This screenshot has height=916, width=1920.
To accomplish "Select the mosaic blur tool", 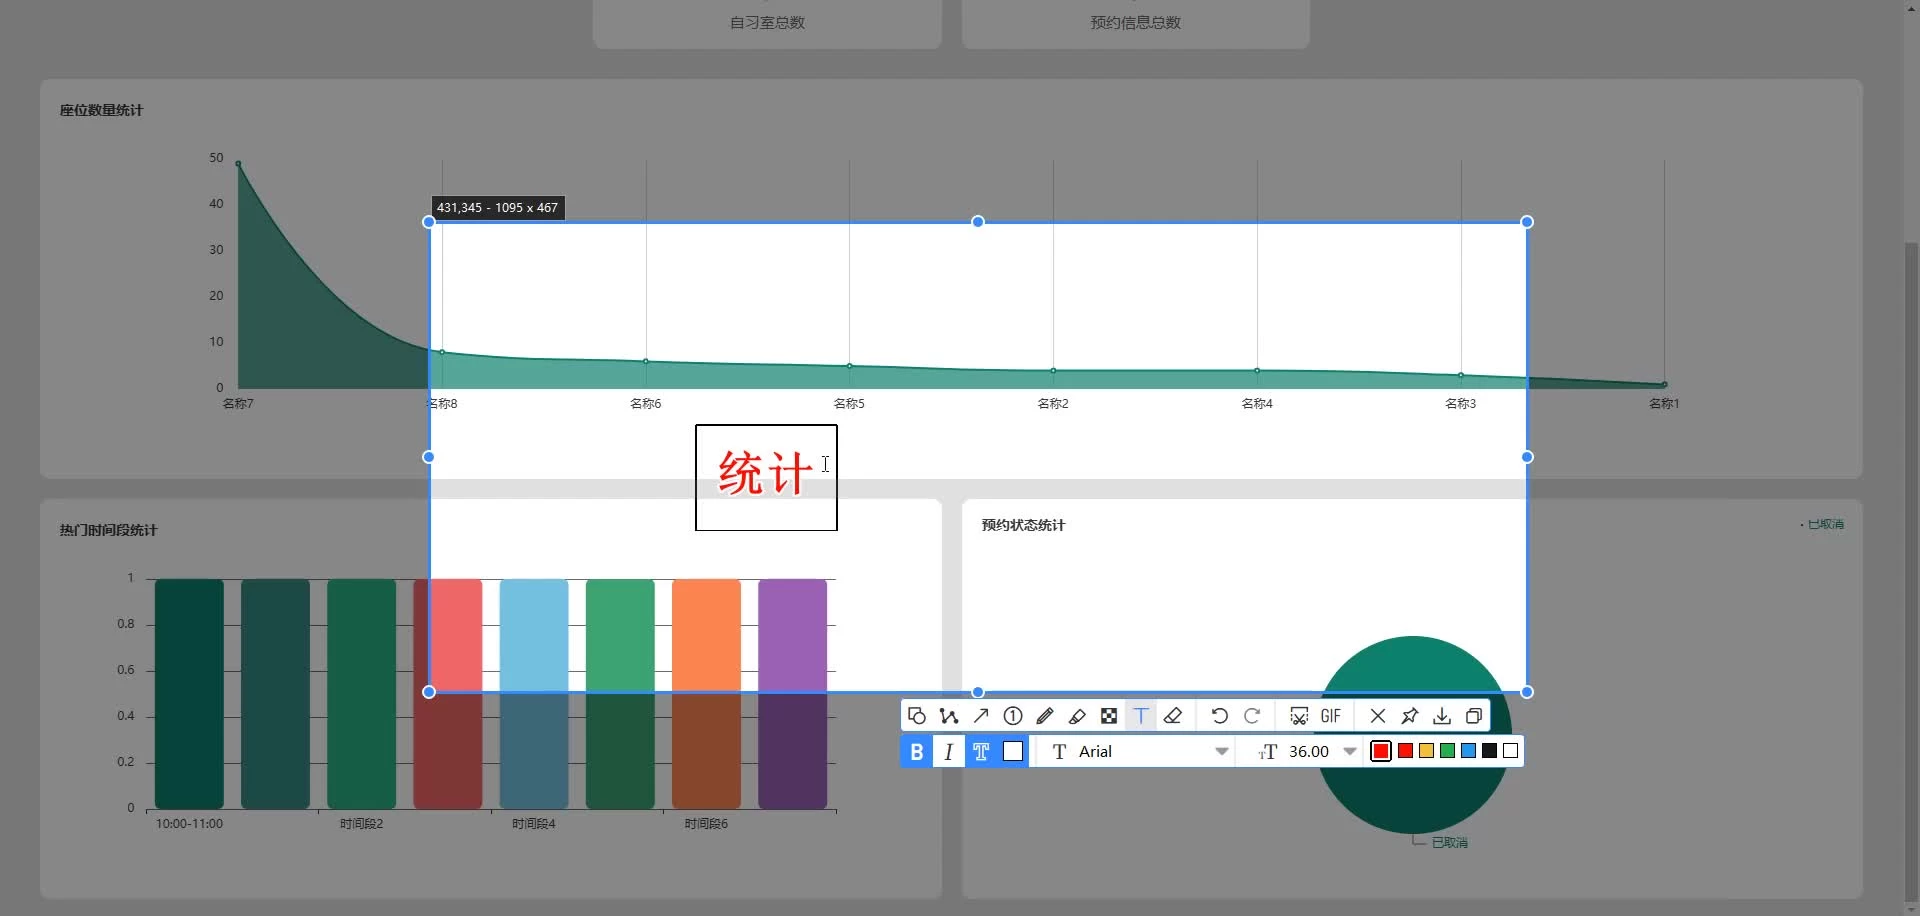I will pyautogui.click(x=1109, y=716).
